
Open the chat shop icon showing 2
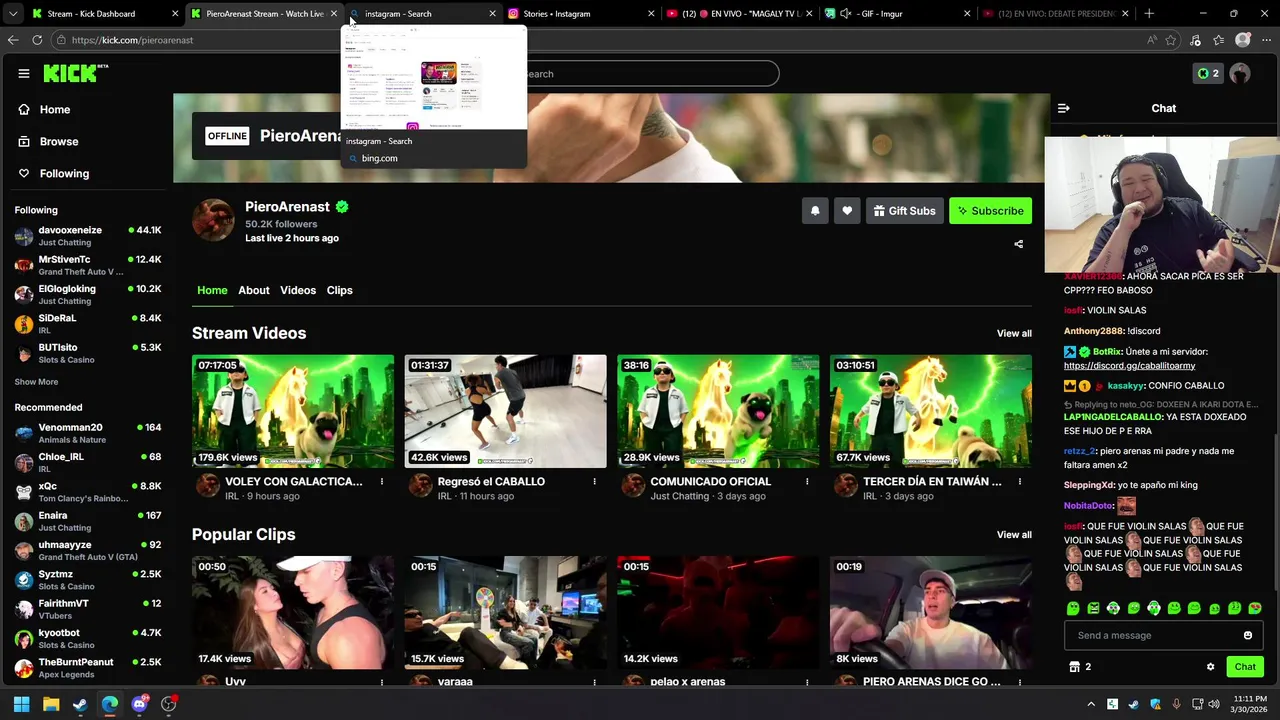[x=1080, y=667]
